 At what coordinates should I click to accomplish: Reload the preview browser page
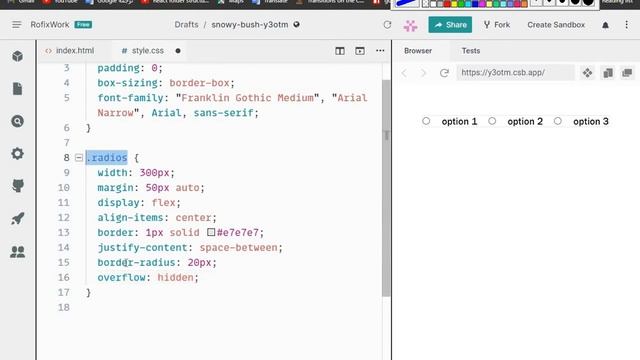pyautogui.click(x=444, y=73)
